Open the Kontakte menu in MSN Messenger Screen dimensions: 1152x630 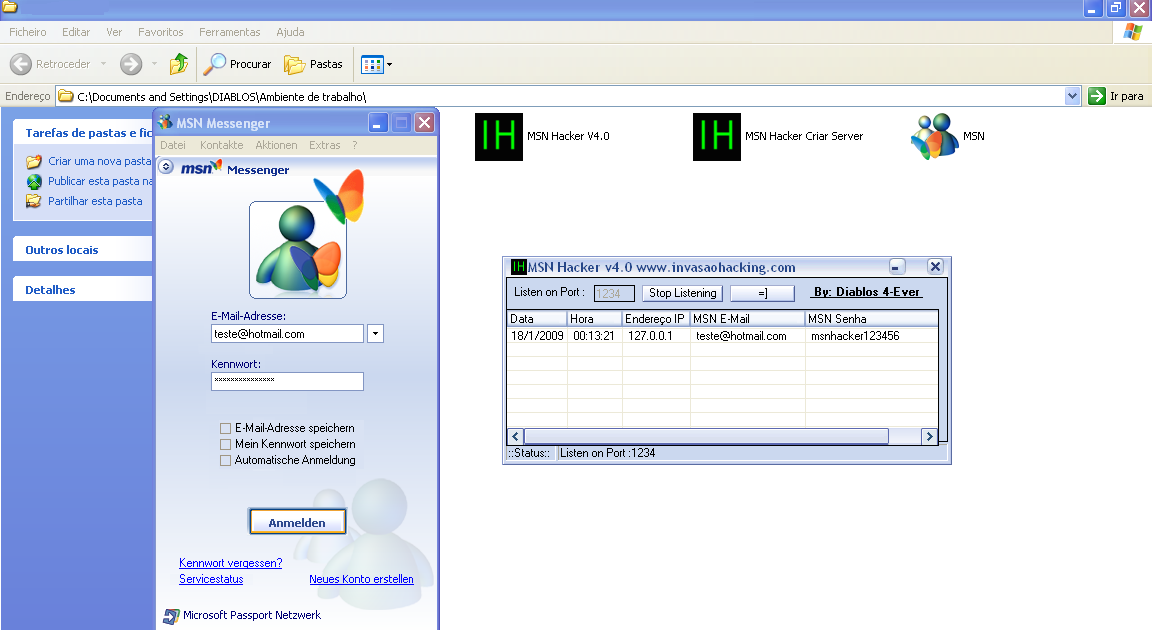[222, 145]
